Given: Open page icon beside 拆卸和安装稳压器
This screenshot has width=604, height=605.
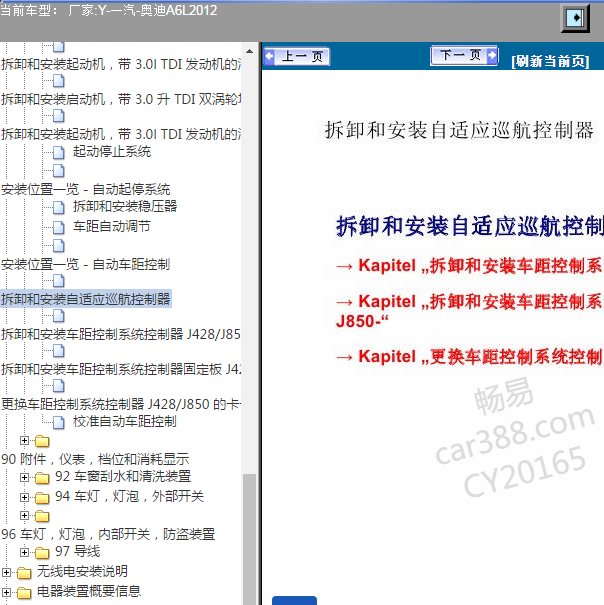Looking at the screenshot, I should tap(59, 207).
